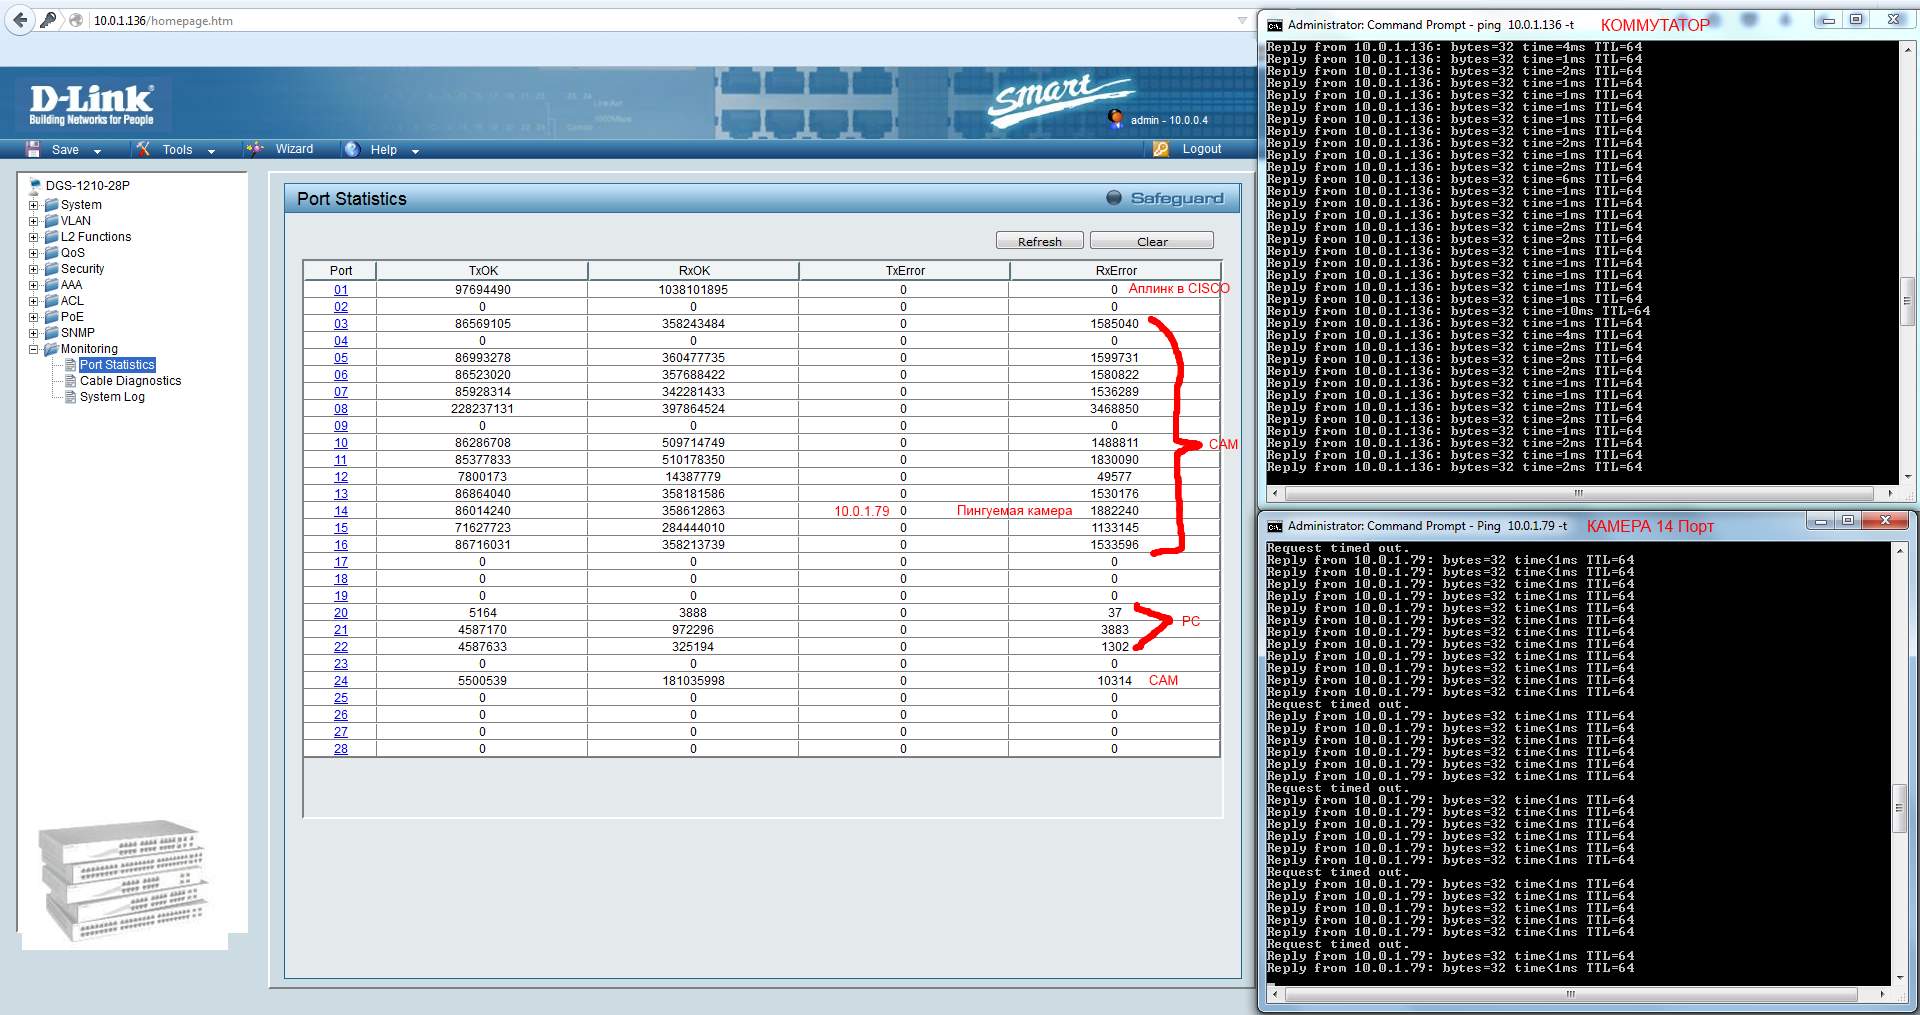Open port 28 link

tap(341, 749)
